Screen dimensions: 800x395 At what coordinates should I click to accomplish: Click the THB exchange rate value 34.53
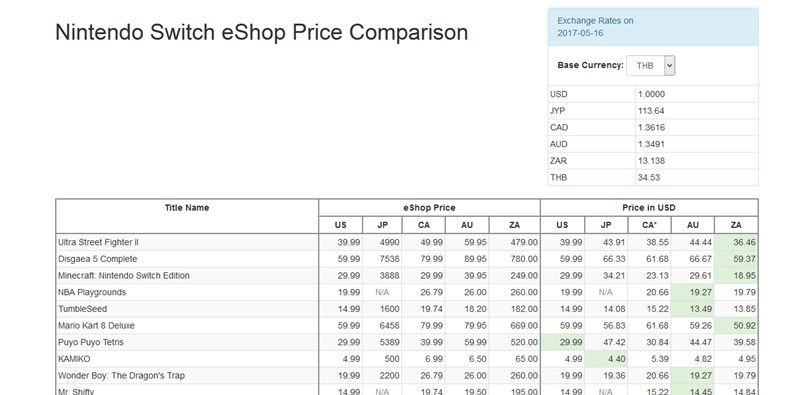pos(647,178)
